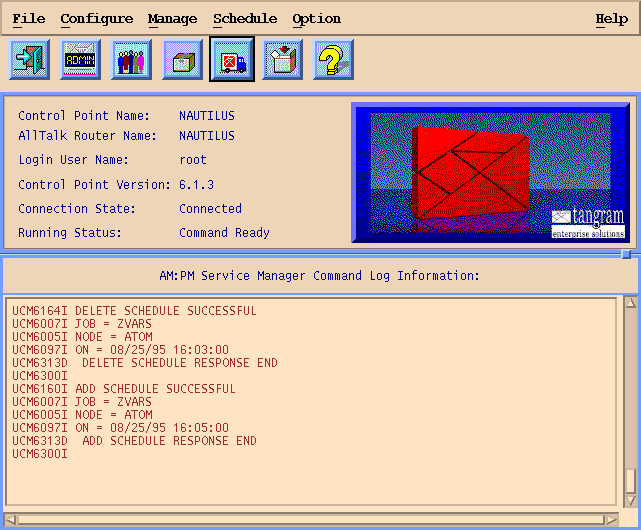Viewport: 641px width, 530px height.
Task: Open the Manage menu
Action: (x=172, y=19)
